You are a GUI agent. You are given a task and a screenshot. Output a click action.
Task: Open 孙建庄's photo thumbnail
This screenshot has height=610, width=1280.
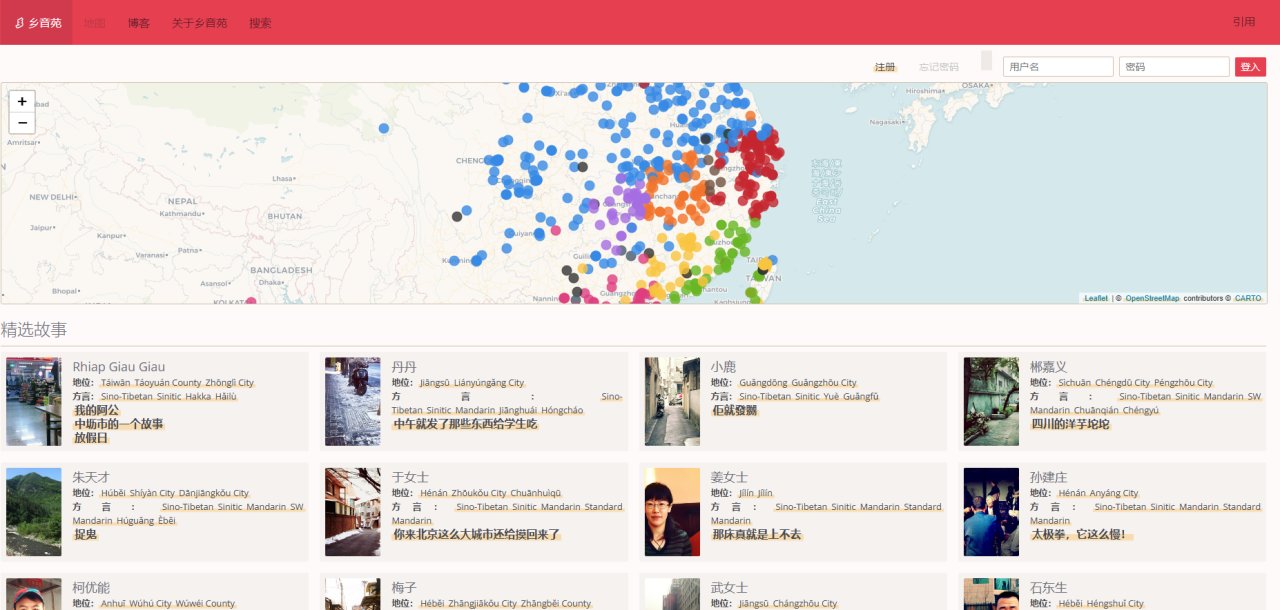pos(991,512)
